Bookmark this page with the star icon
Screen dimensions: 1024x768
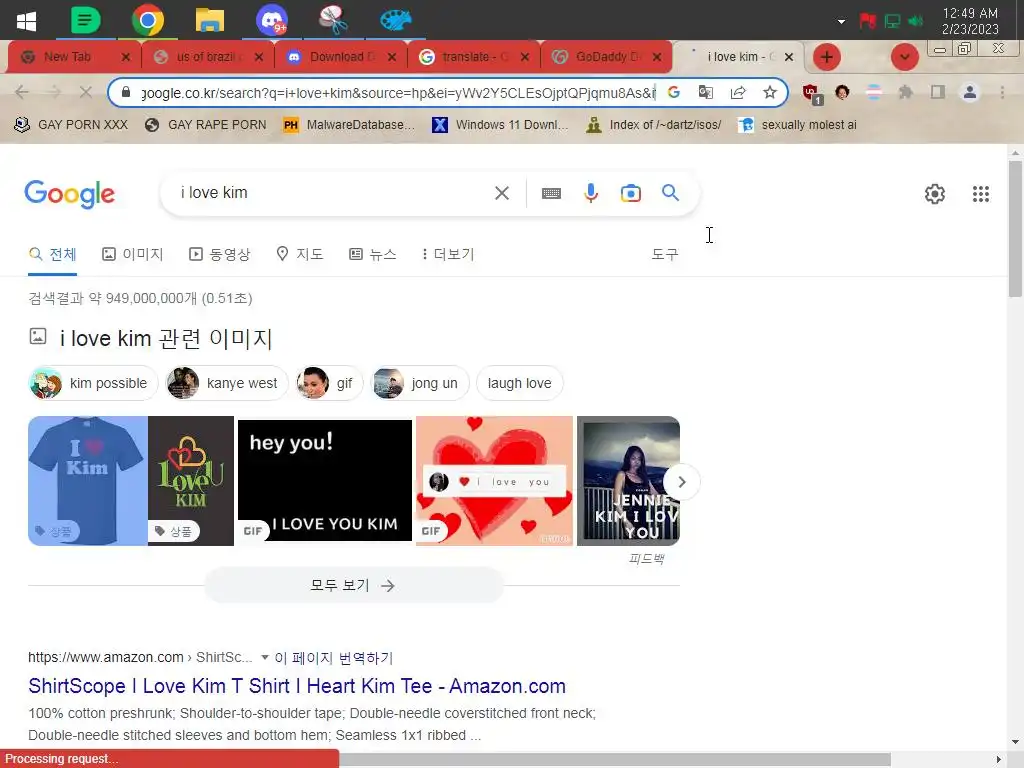click(x=770, y=93)
